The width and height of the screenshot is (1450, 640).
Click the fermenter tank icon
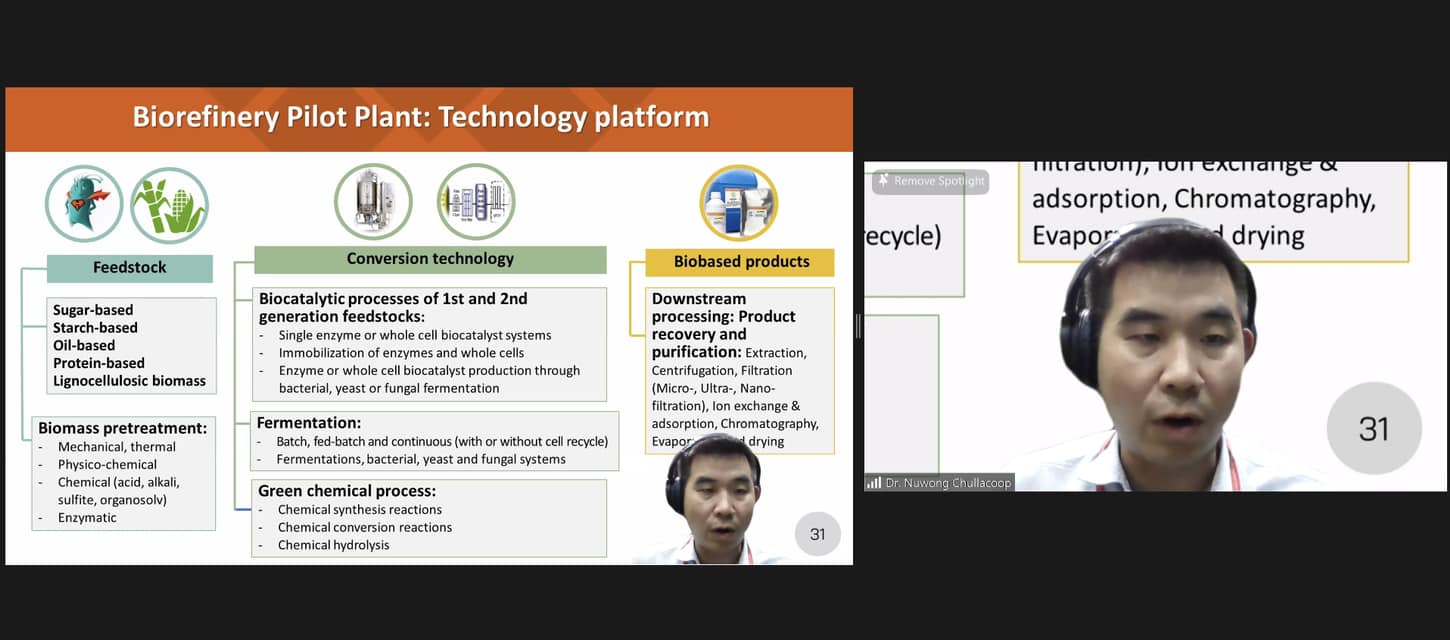[373, 202]
